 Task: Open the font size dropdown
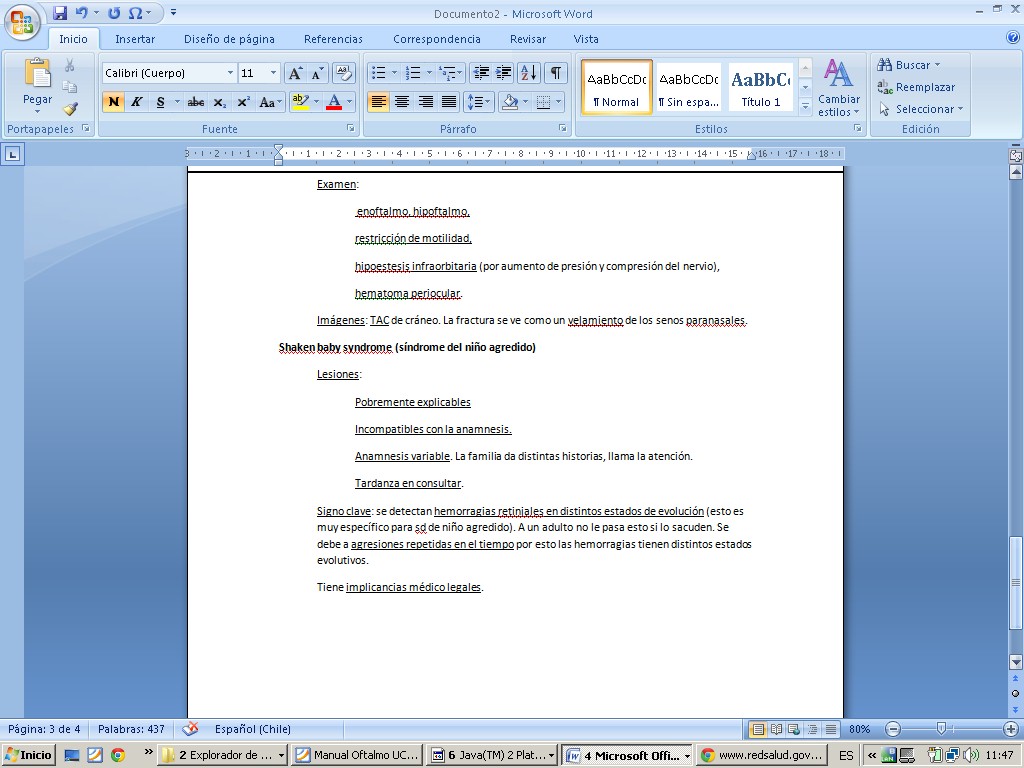point(273,73)
